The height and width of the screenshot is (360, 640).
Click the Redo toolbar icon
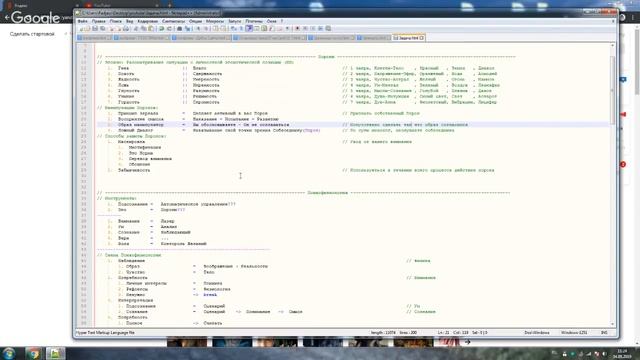pos(169,29)
